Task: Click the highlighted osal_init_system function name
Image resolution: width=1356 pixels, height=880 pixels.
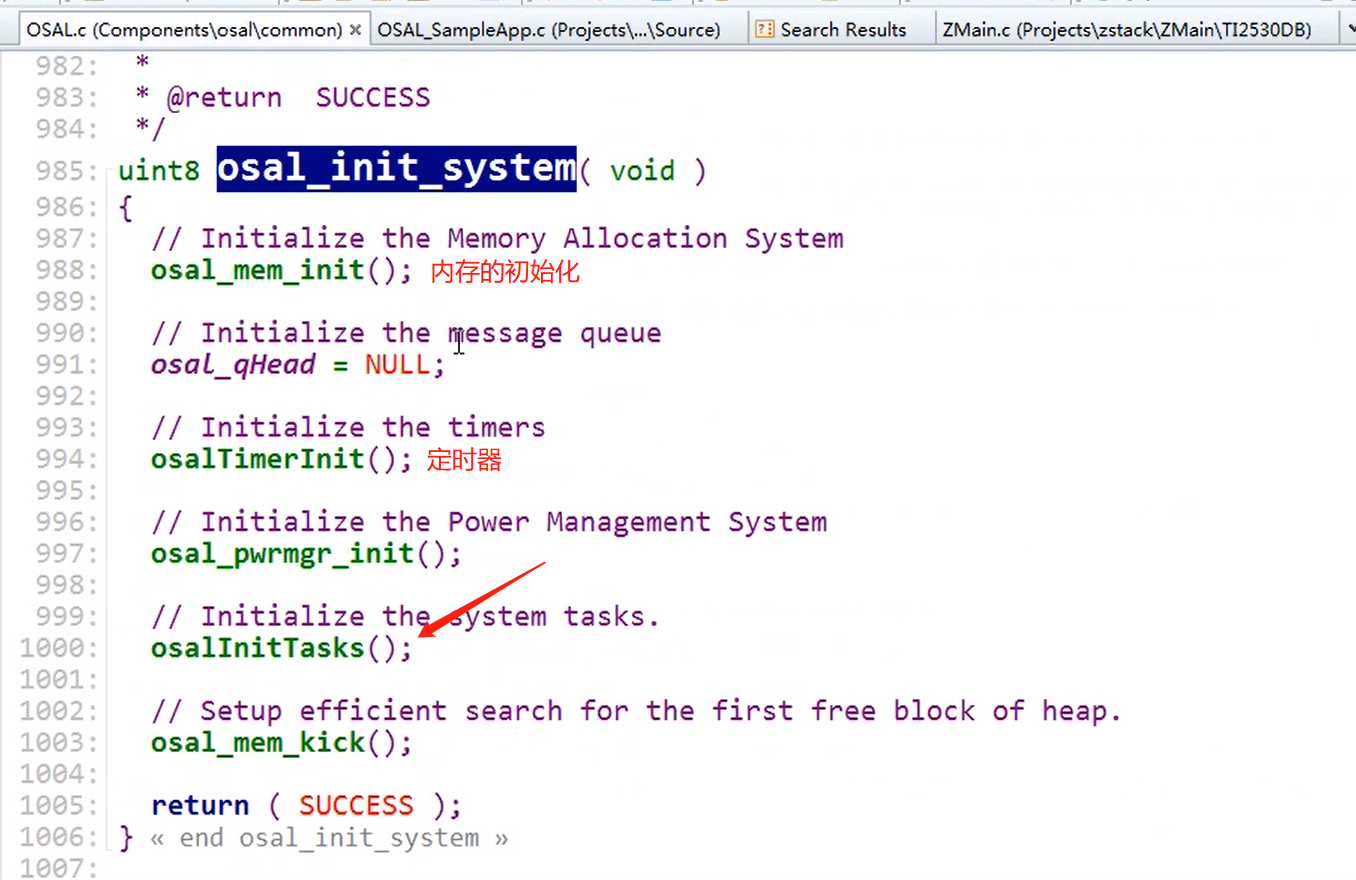Action: [x=396, y=167]
